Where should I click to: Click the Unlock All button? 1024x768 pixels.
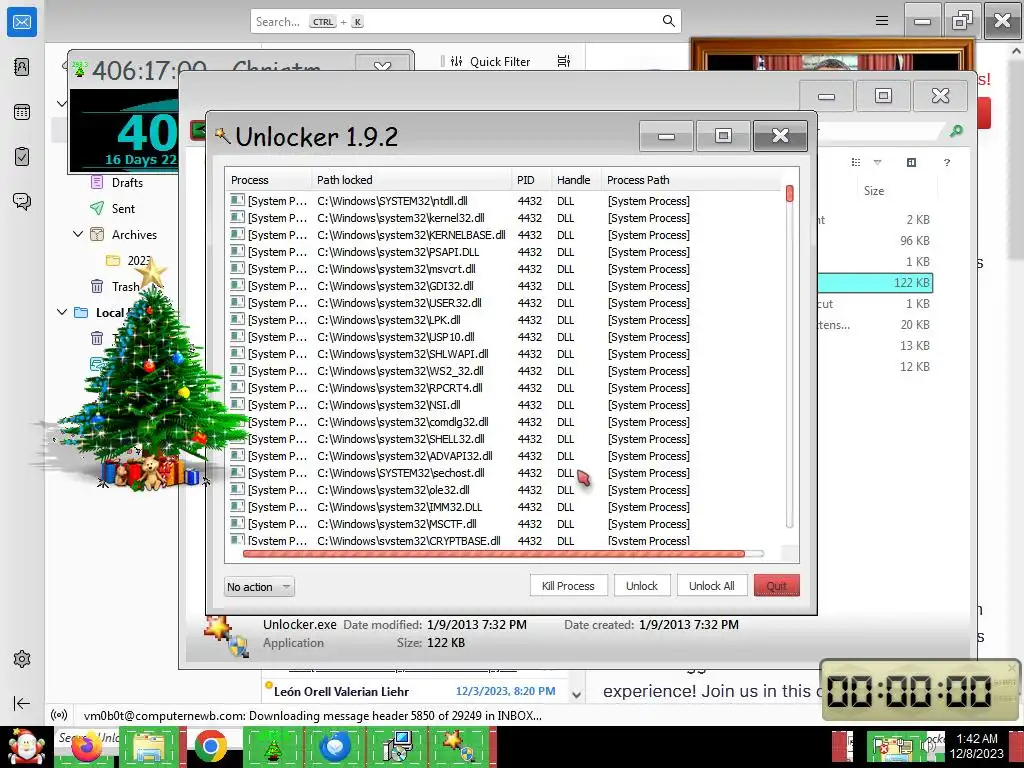[x=711, y=586]
